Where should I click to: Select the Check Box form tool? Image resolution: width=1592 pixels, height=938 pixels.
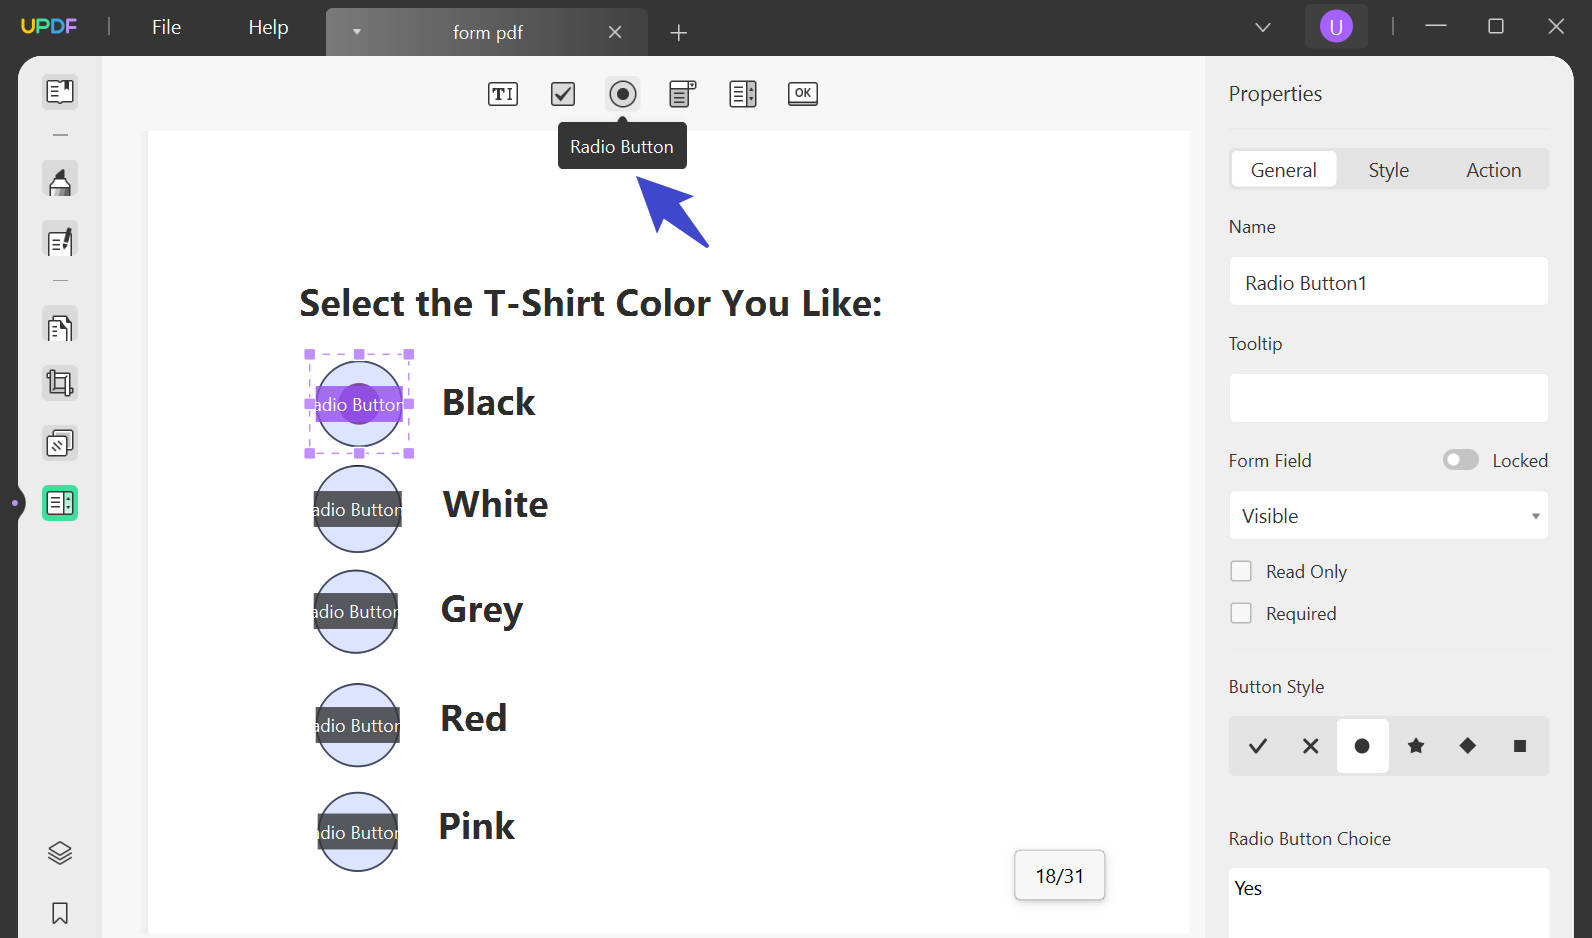563,94
